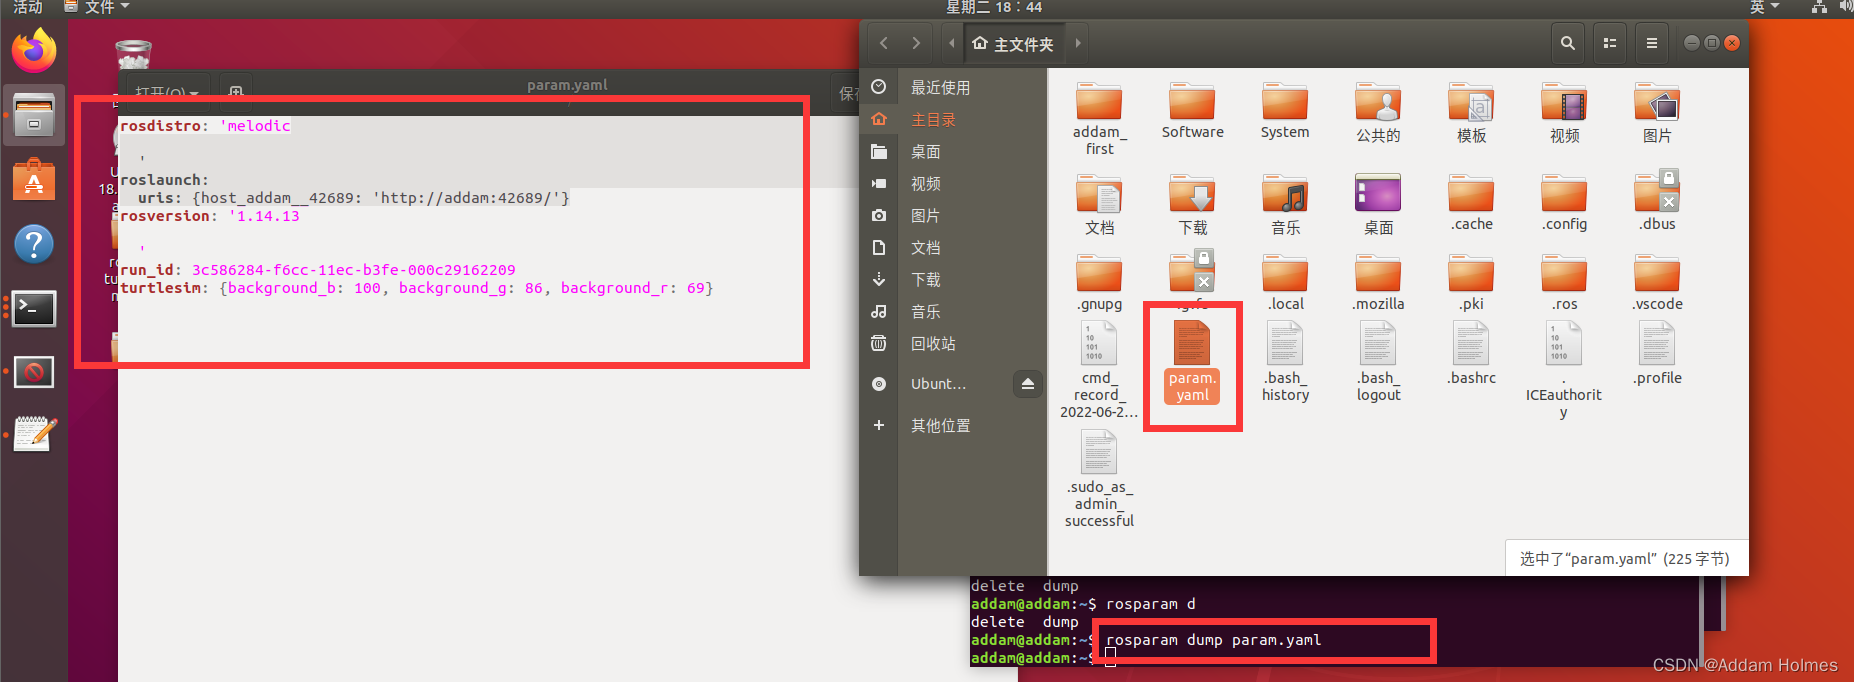
Task: Launch Ubuntu Software from the dock
Action: pos(34,181)
